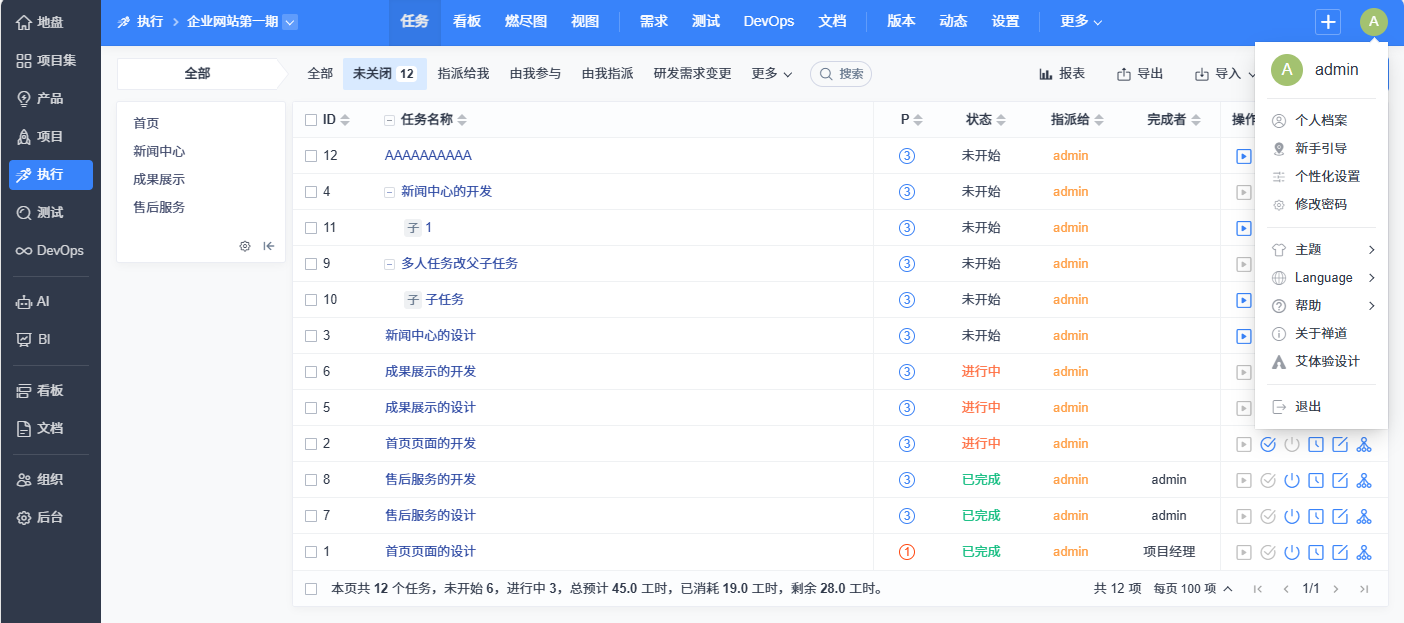Click the close (power) icon on task 8
1404x623 pixels.
click(x=1292, y=480)
